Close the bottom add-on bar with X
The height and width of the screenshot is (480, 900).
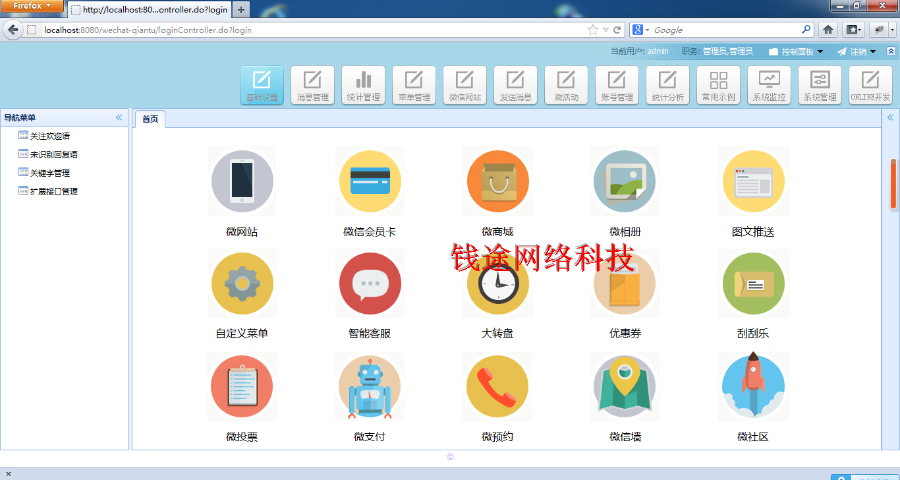pyautogui.click(x=8, y=474)
